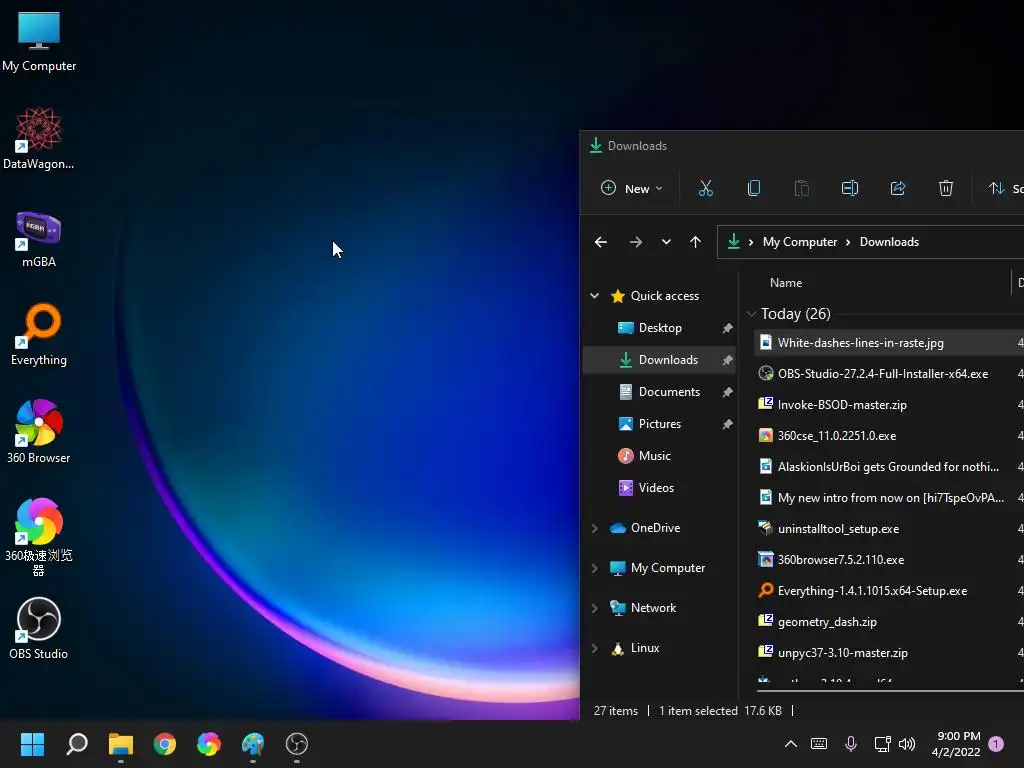Click chevron after My Computer in address bar
This screenshot has width=1024, height=768.
pyautogui.click(x=848, y=242)
